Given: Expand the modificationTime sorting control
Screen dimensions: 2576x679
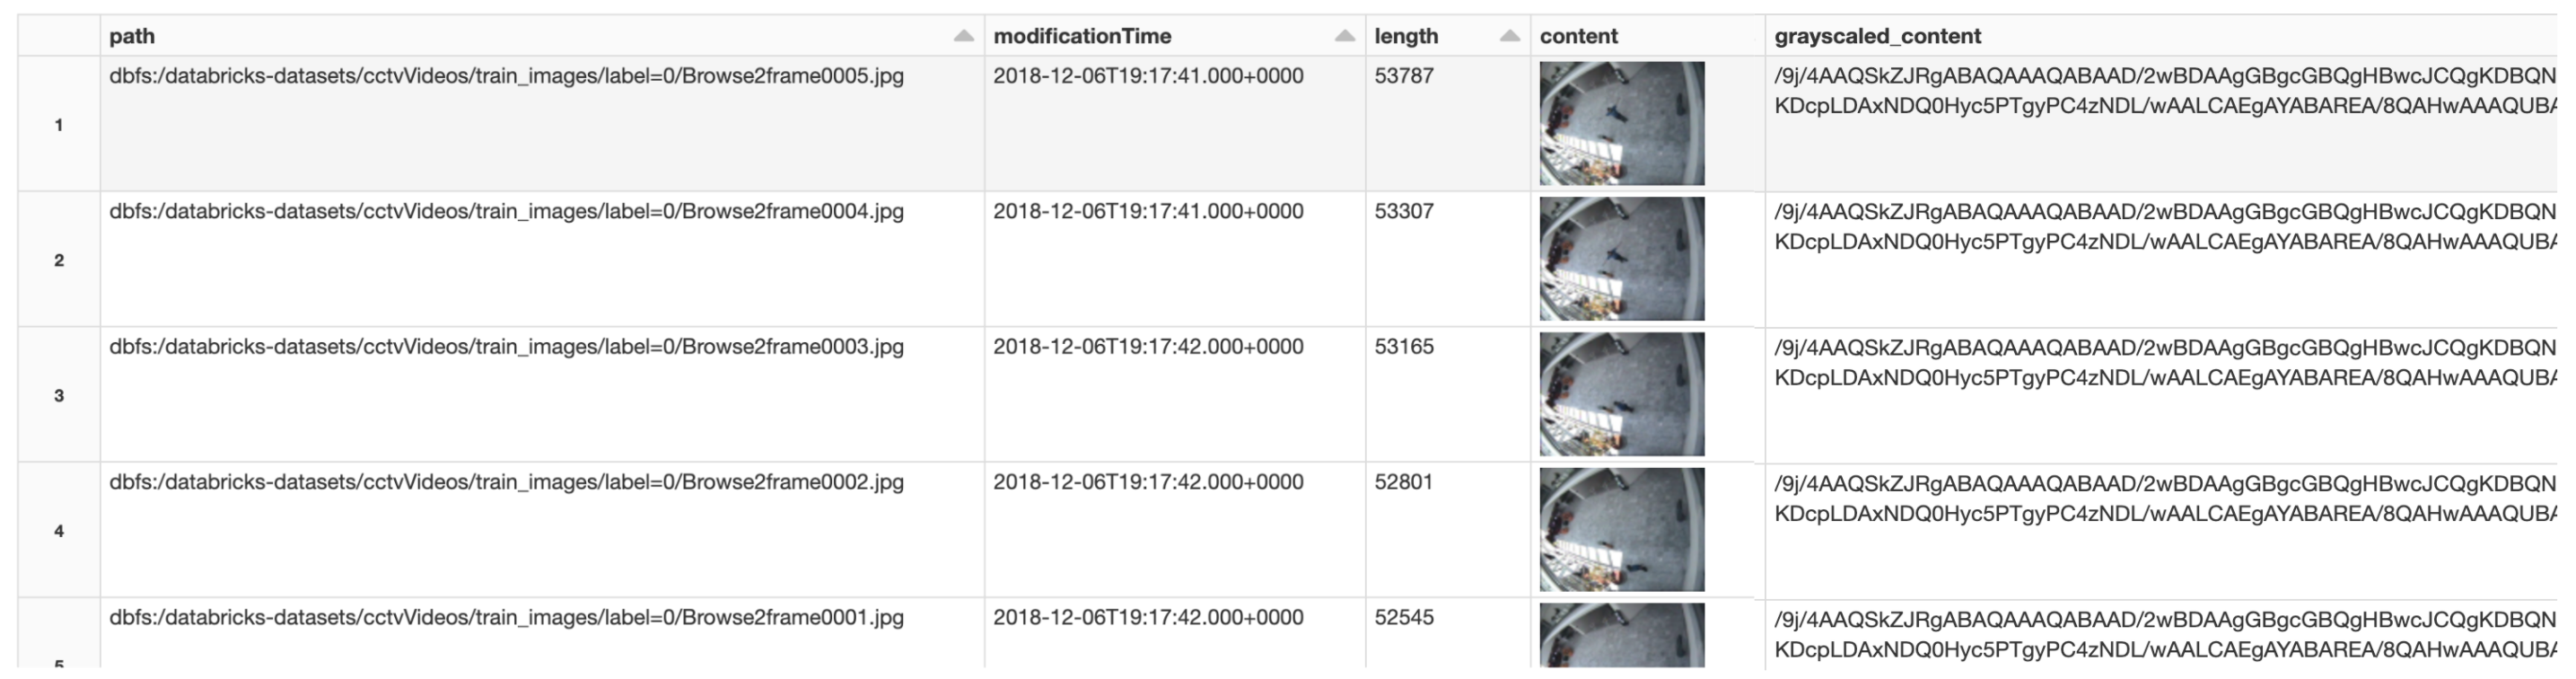Looking at the screenshot, I should point(1345,35).
